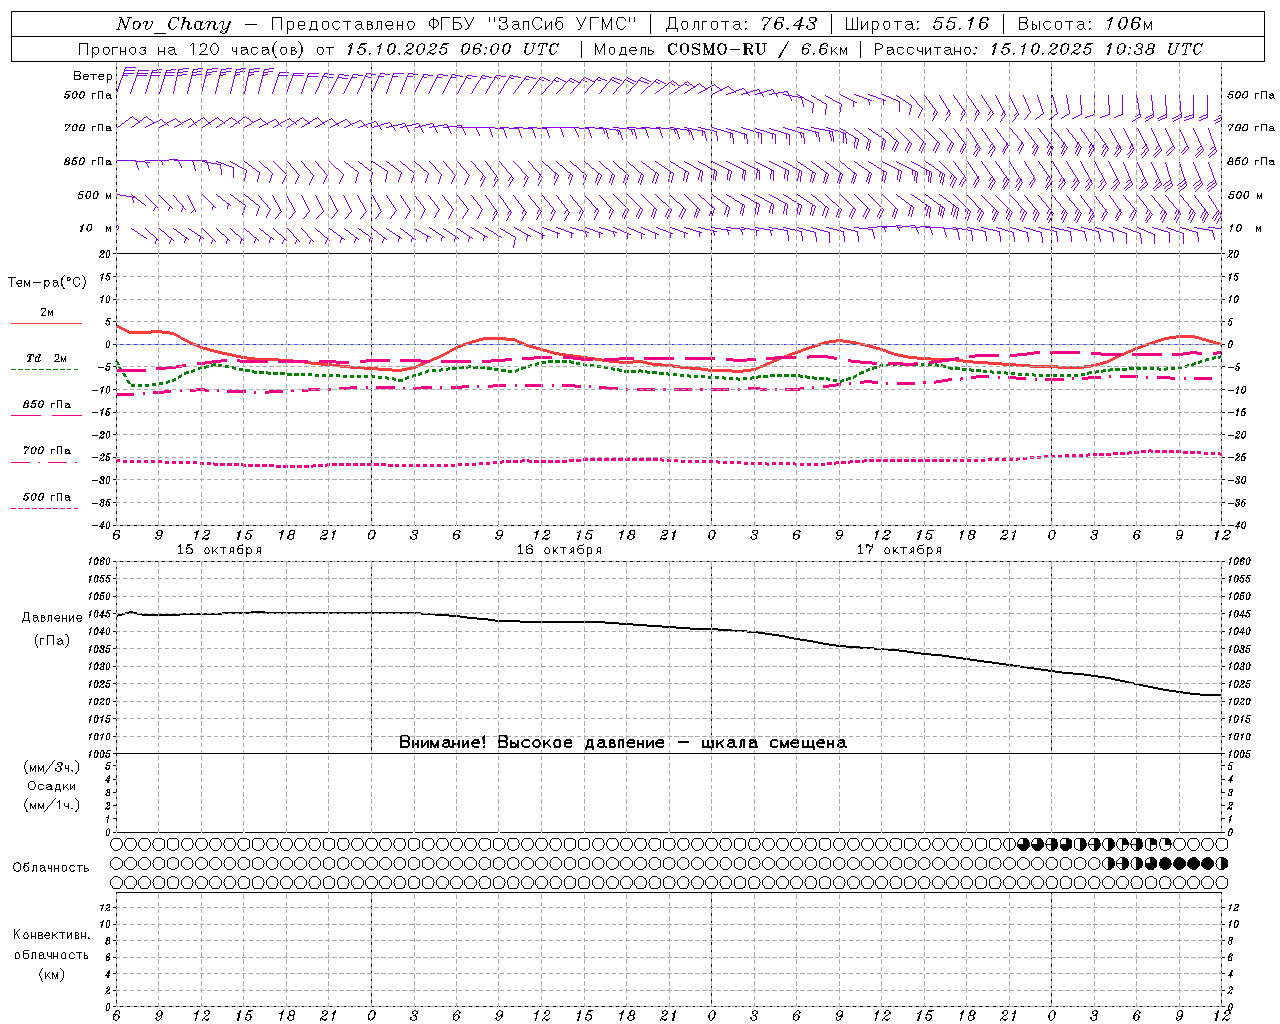Click the forecast start 15.10.2025 06:00 UTC
Image resolution: width=1280 pixels, height=1024 pixels.
pos(452,49)
